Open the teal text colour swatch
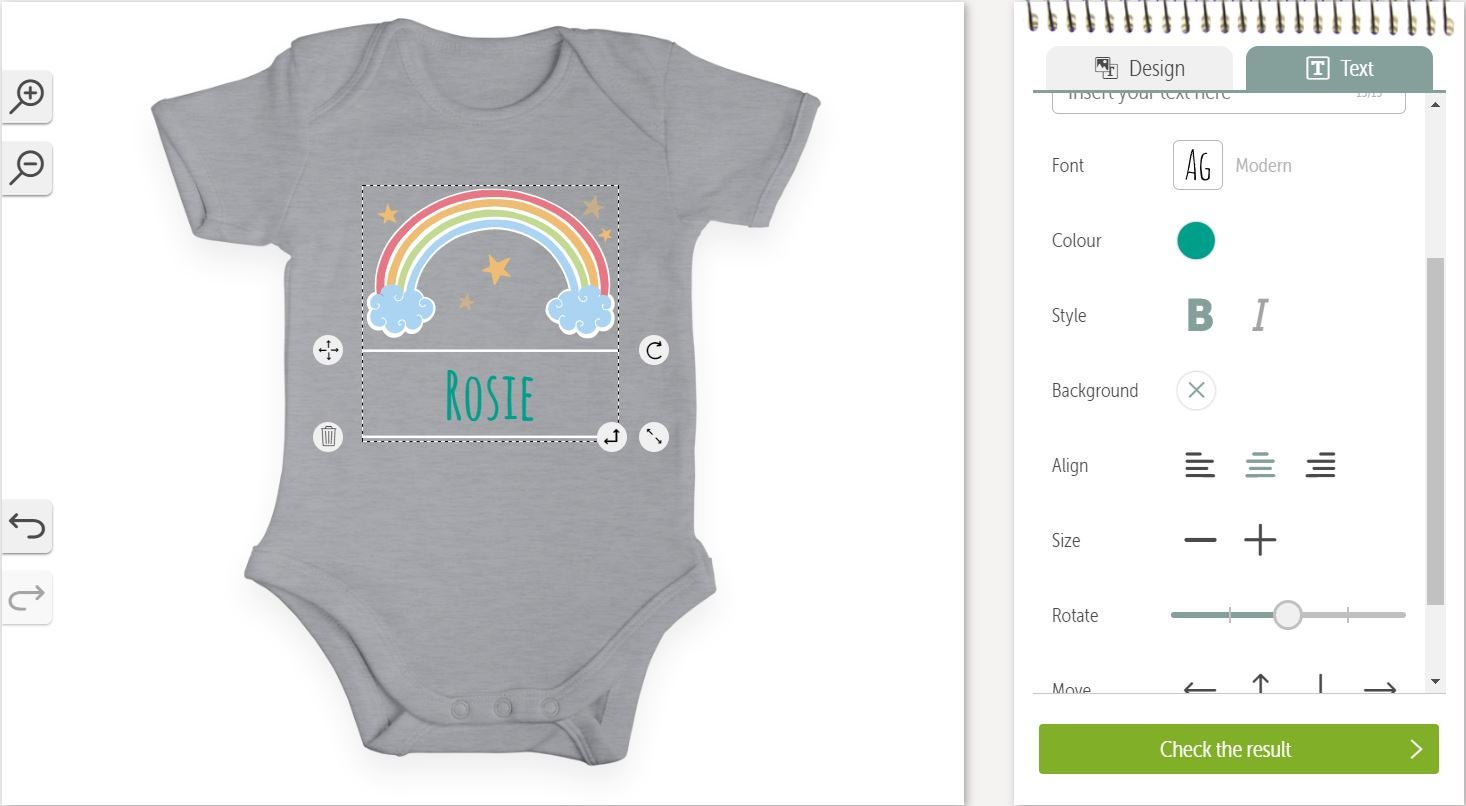The width and height of the screenshot is (1466, 806). (x=1196, y=241)
